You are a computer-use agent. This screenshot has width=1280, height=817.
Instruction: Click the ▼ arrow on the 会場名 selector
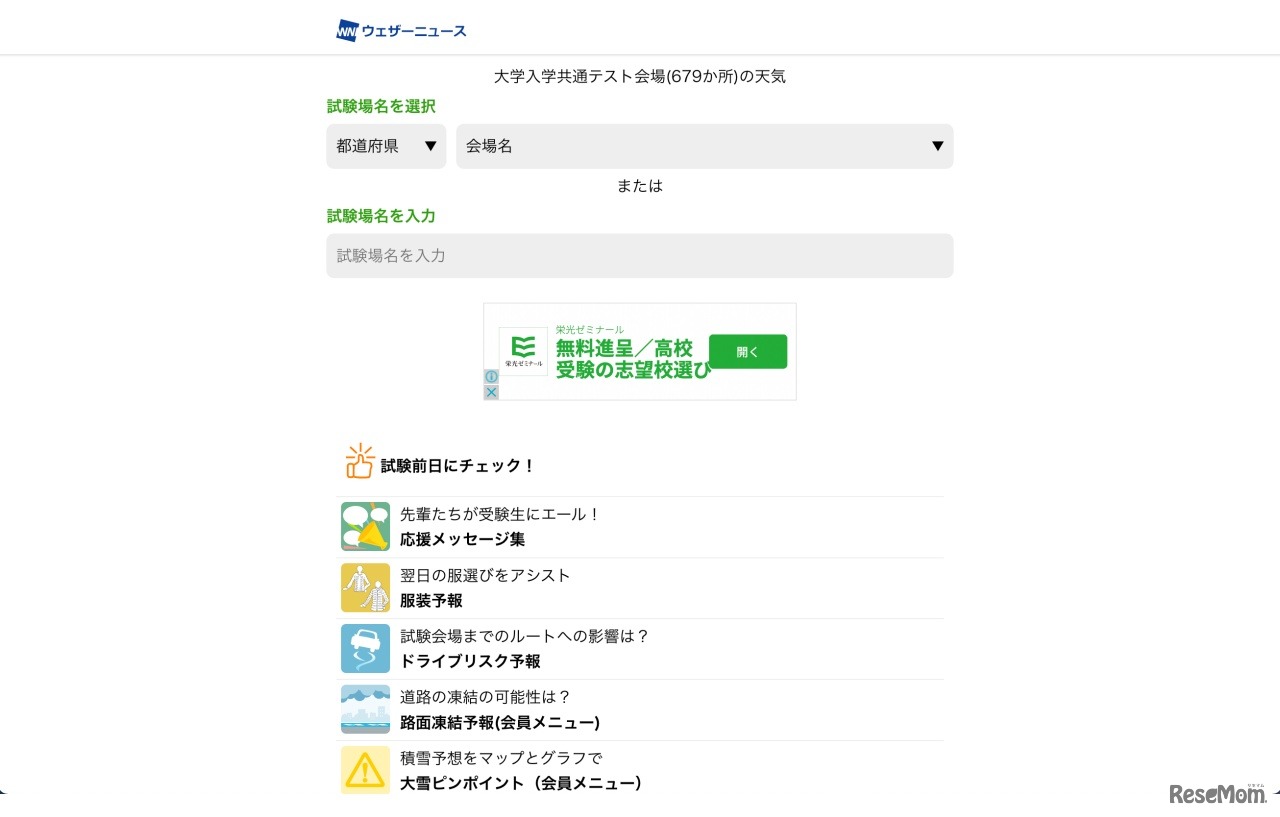pos(937,146)
